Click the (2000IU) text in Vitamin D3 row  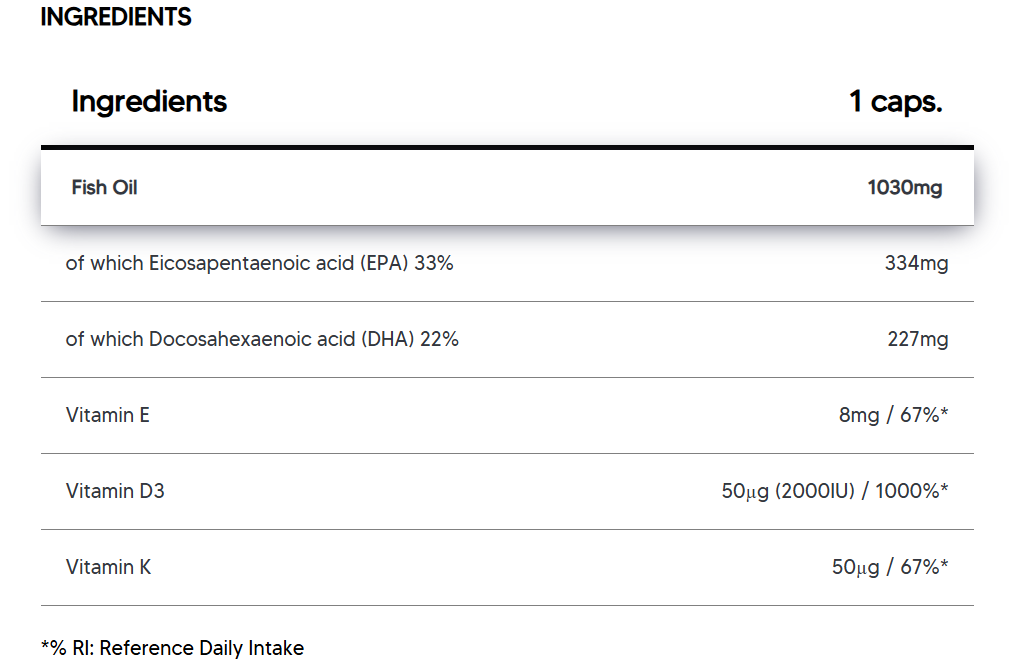[x=813, y=491]
